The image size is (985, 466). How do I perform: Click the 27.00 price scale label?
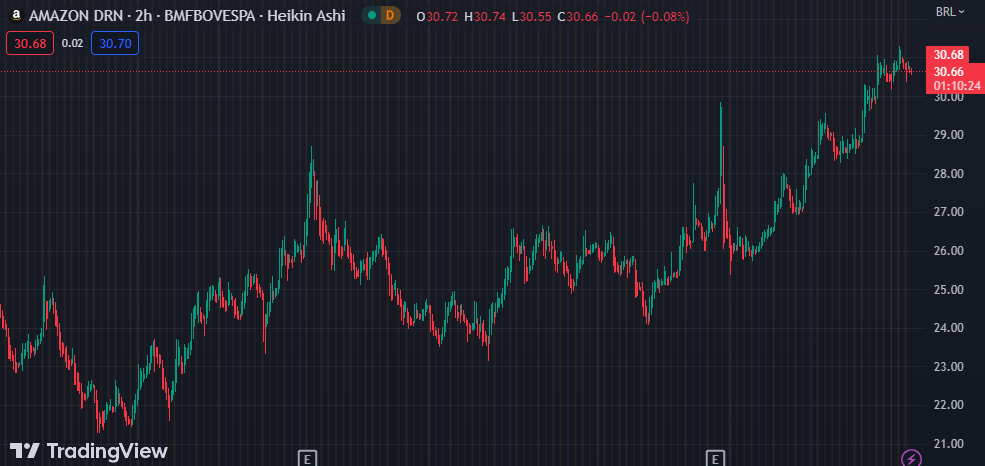949,212
